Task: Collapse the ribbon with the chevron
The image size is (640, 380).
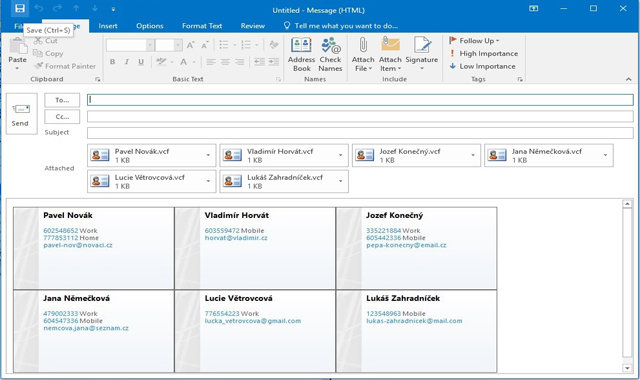Action: click(629, 79)
